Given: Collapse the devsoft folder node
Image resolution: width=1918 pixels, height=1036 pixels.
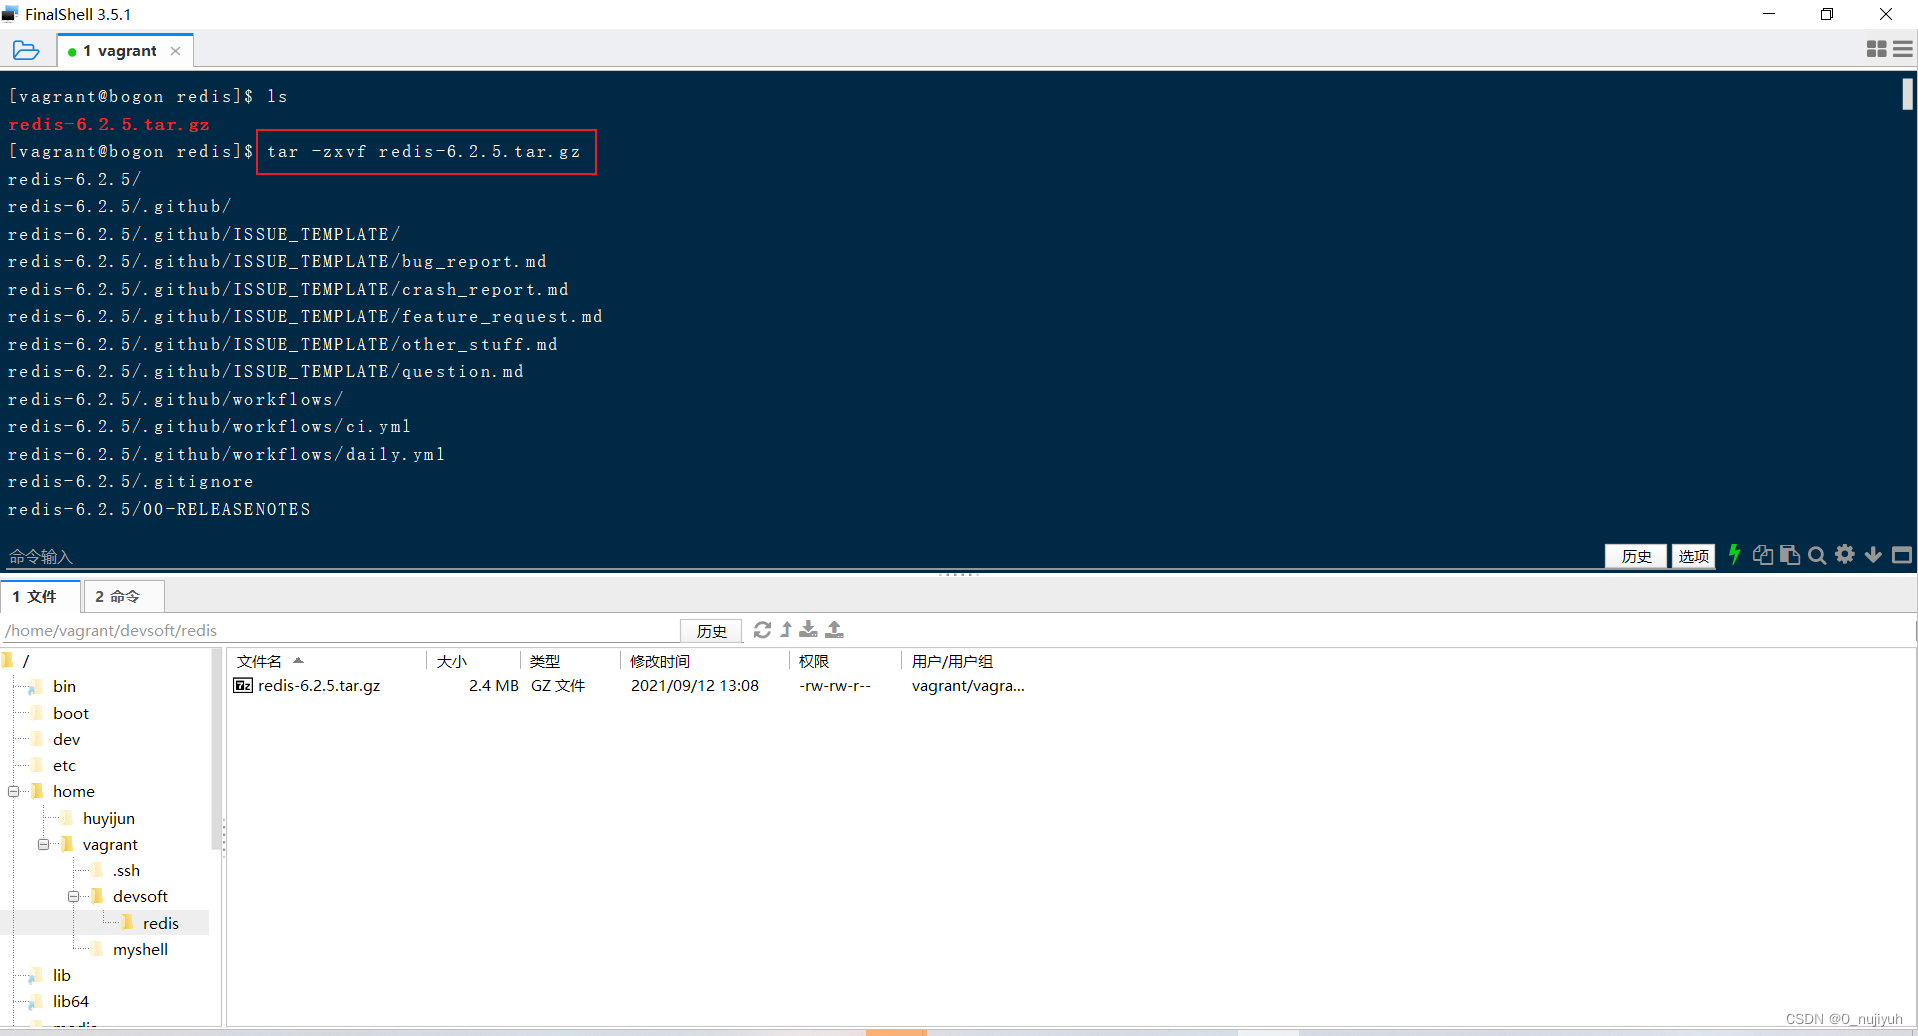Looking at the screenshot, I should click(x=74, y=897).
